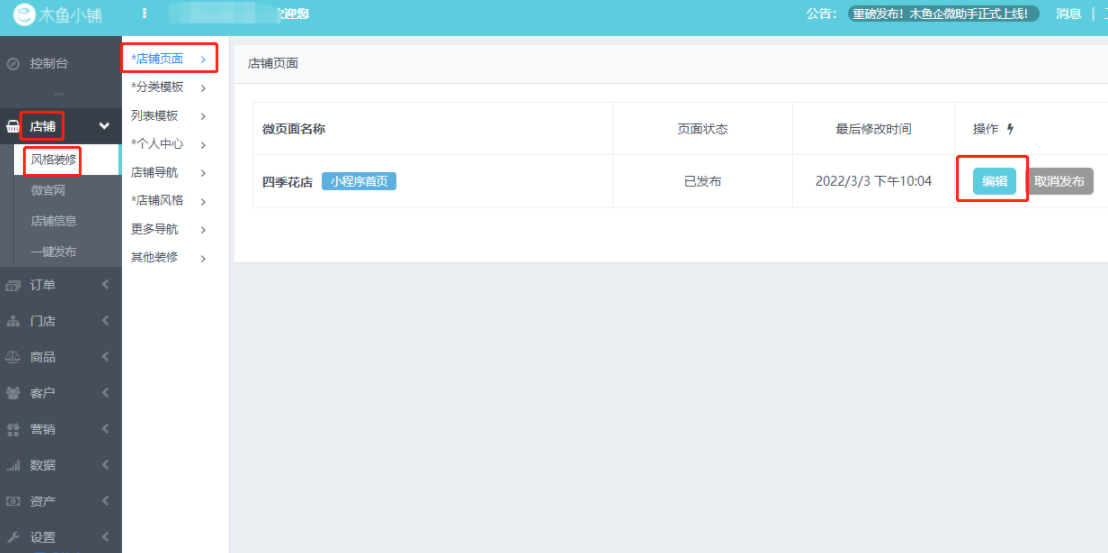The width and height of the screenshot is (1108, 553).
Task: Expand the 数据 menu arrow
Action: coord(105,465)
